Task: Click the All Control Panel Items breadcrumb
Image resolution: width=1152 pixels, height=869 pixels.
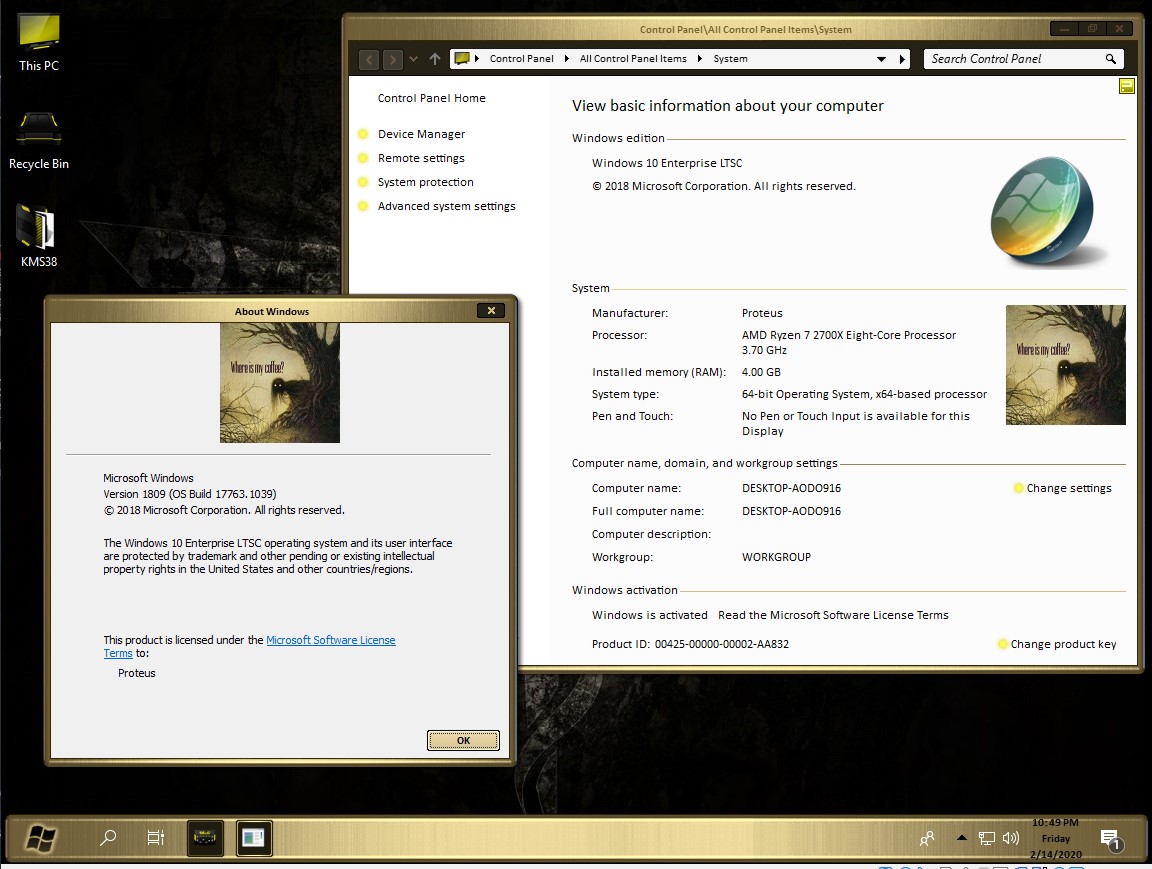Action: tap(633, 59)
